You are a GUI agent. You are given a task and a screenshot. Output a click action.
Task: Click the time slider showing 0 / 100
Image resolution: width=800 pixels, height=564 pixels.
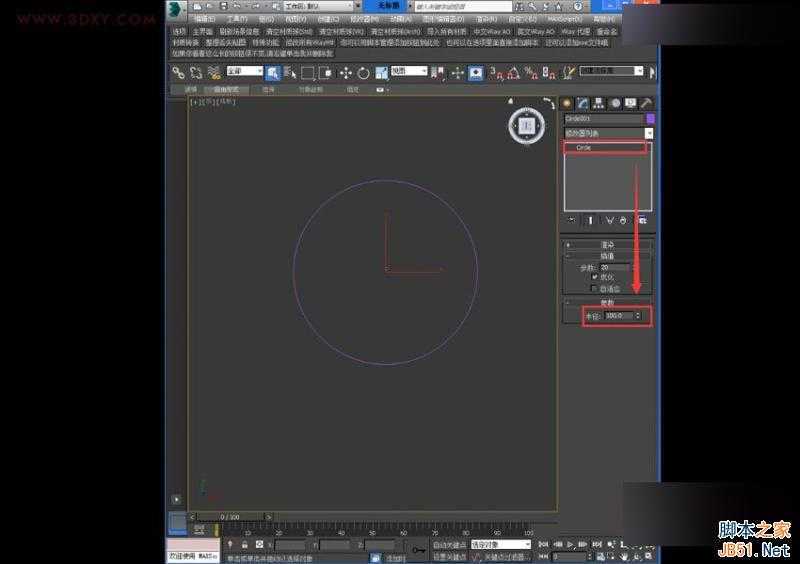pos(230,517)
